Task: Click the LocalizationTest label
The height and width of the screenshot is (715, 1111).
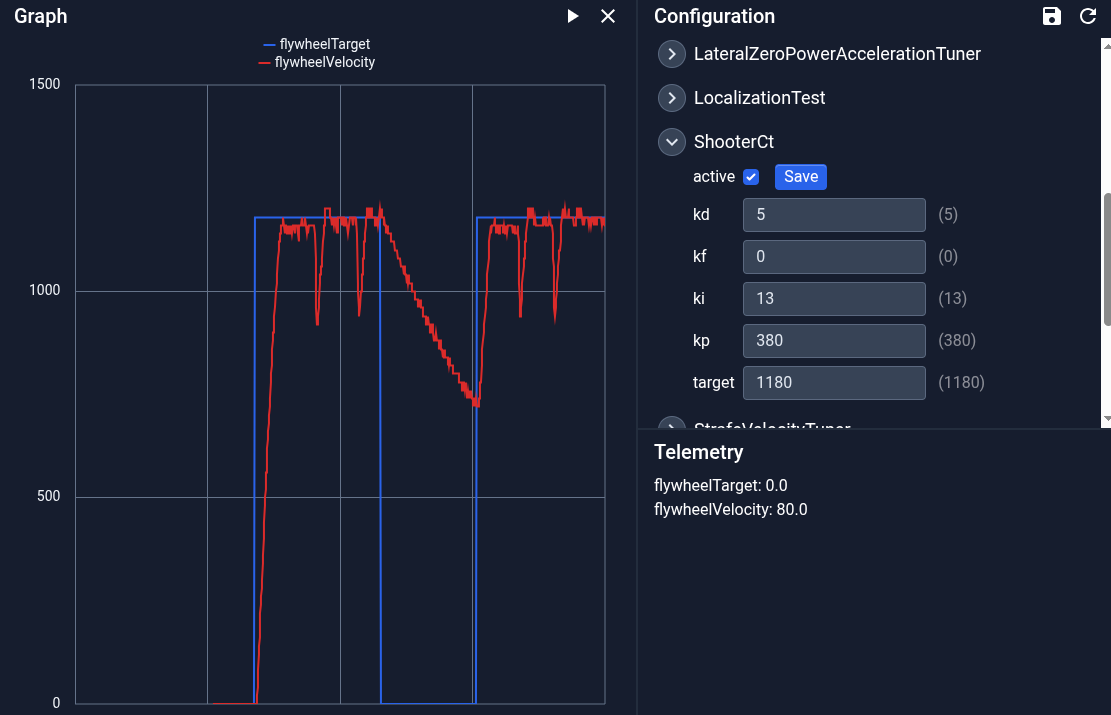Action: pyautogui.click(x=759, y=98)
